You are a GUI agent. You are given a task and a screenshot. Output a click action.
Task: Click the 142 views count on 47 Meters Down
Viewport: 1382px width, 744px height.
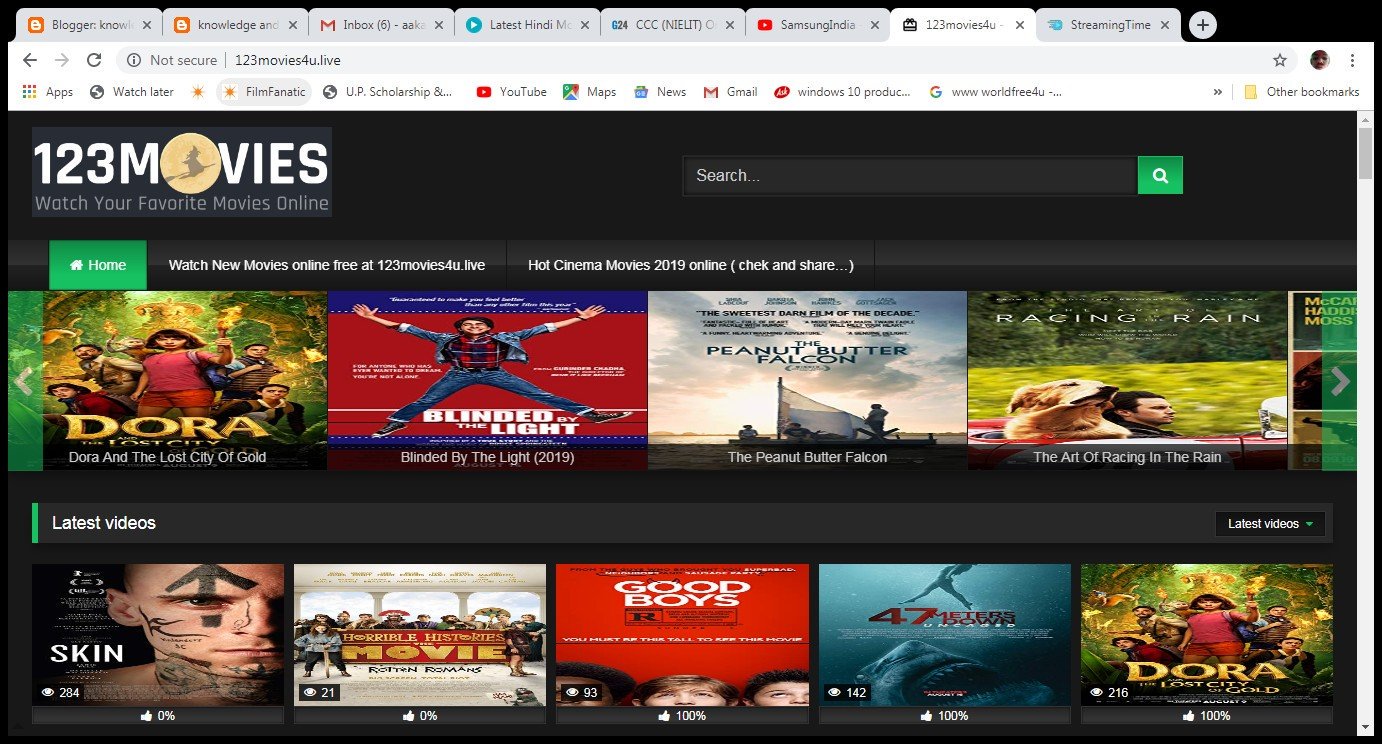847,692
